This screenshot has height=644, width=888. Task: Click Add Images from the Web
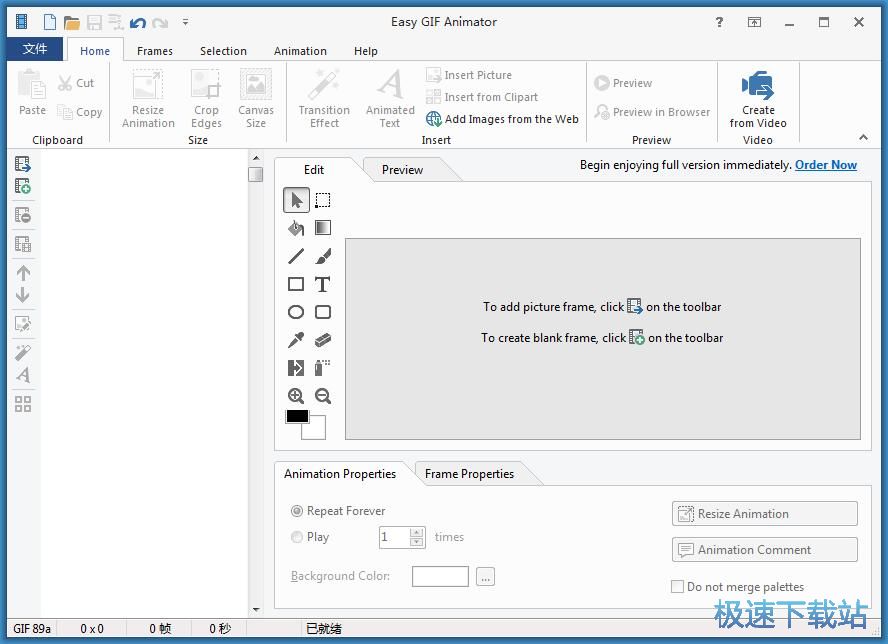pyautogui.click(x=502, y=119)
